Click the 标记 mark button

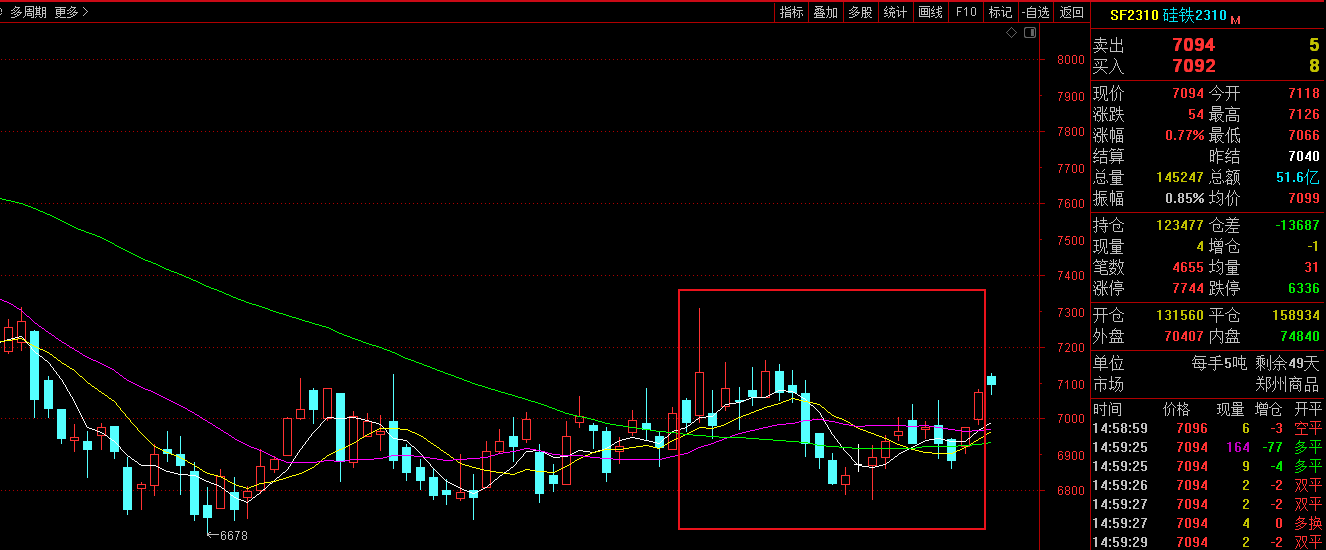tap(1000, 12)
